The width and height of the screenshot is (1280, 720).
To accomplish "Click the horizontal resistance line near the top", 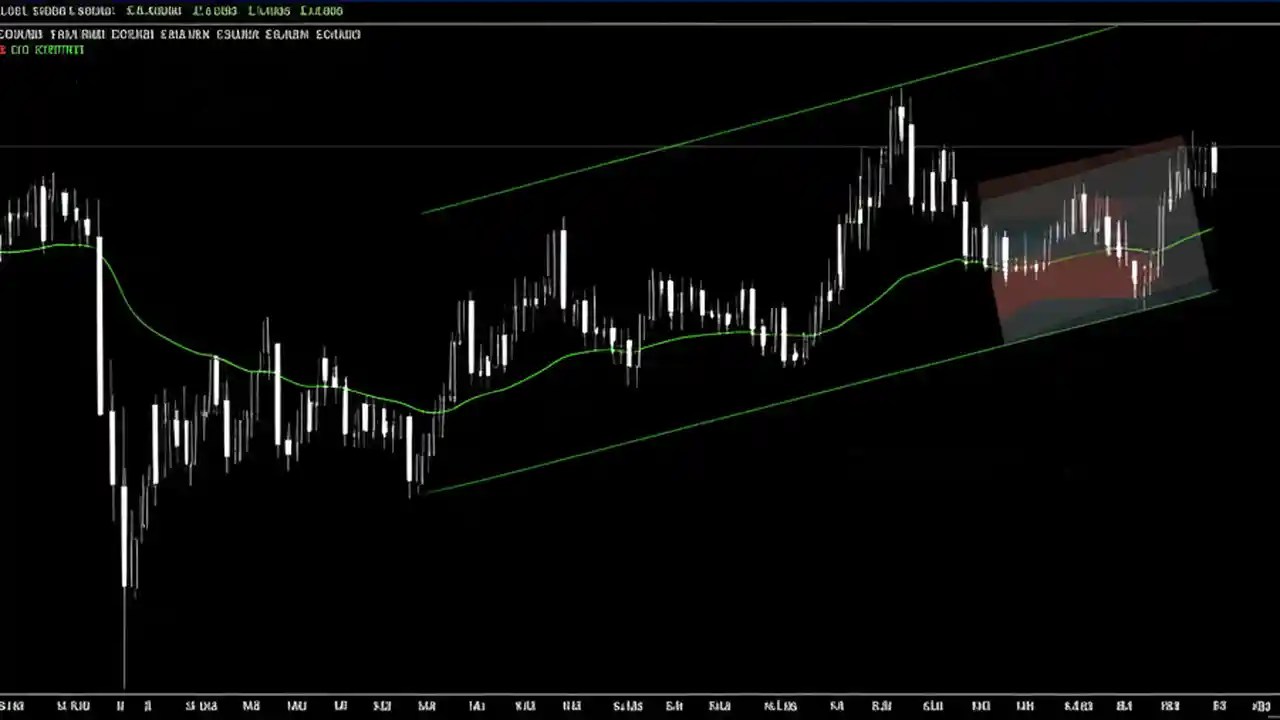I will pyautogui.click(x=400, y=147).
